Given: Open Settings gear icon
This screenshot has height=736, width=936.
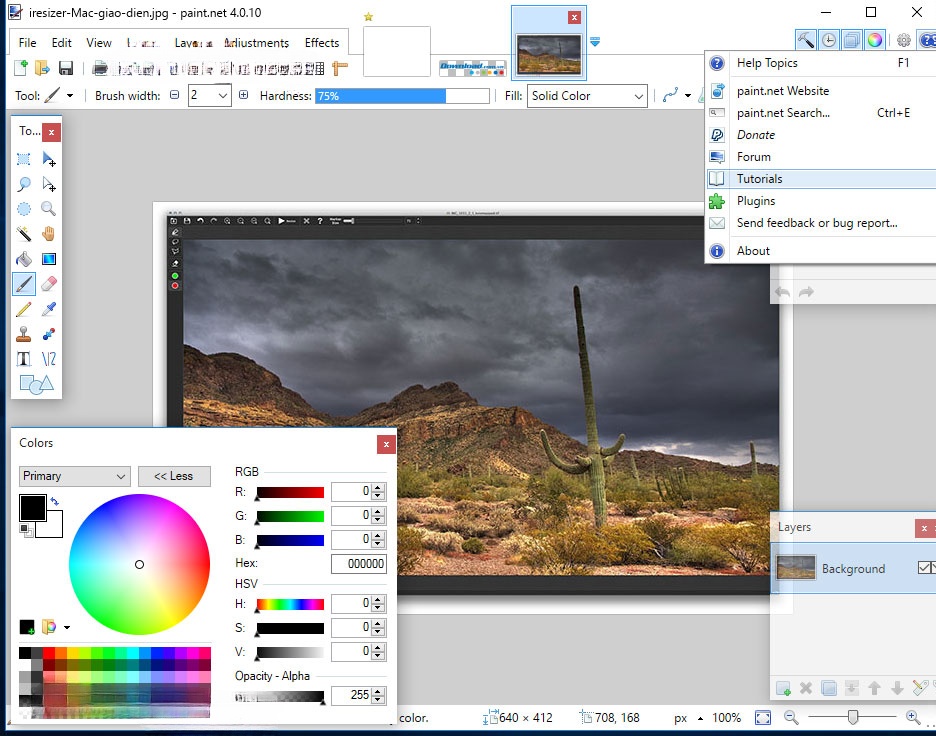Looking at the screenshot, I should click(x=904, y=40).
